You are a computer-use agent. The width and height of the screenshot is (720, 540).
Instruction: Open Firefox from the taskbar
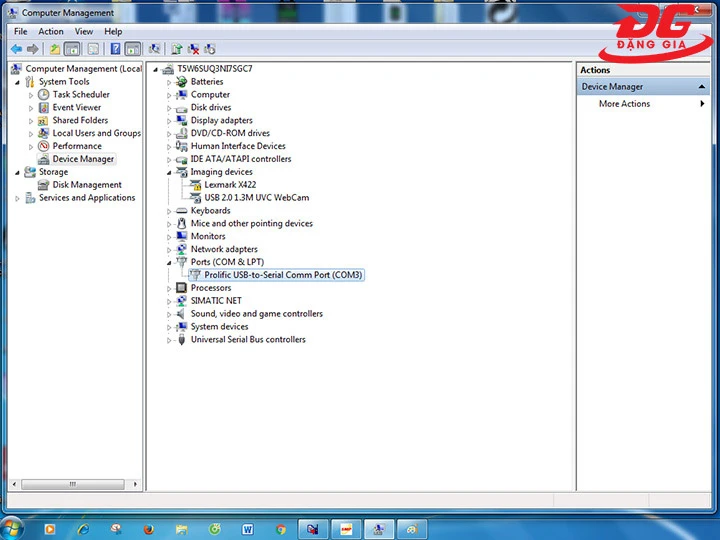coord(149,528)
